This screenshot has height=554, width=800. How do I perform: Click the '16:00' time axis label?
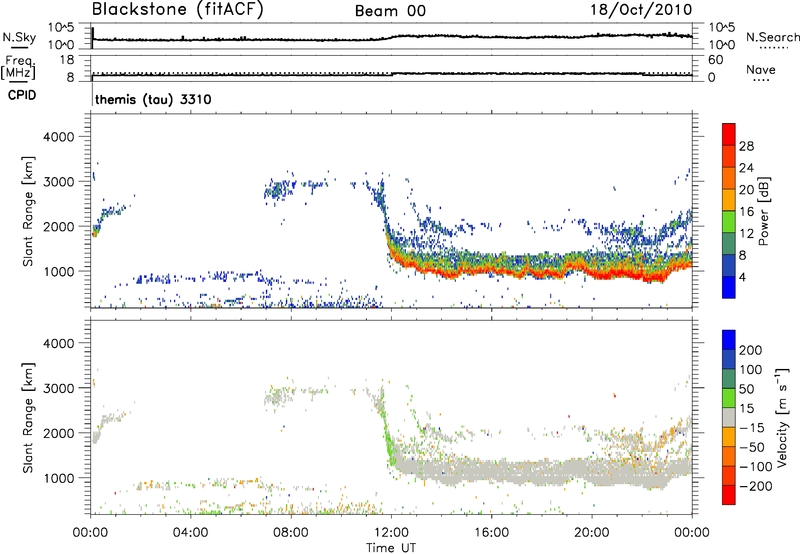click(x=491, y=533)
